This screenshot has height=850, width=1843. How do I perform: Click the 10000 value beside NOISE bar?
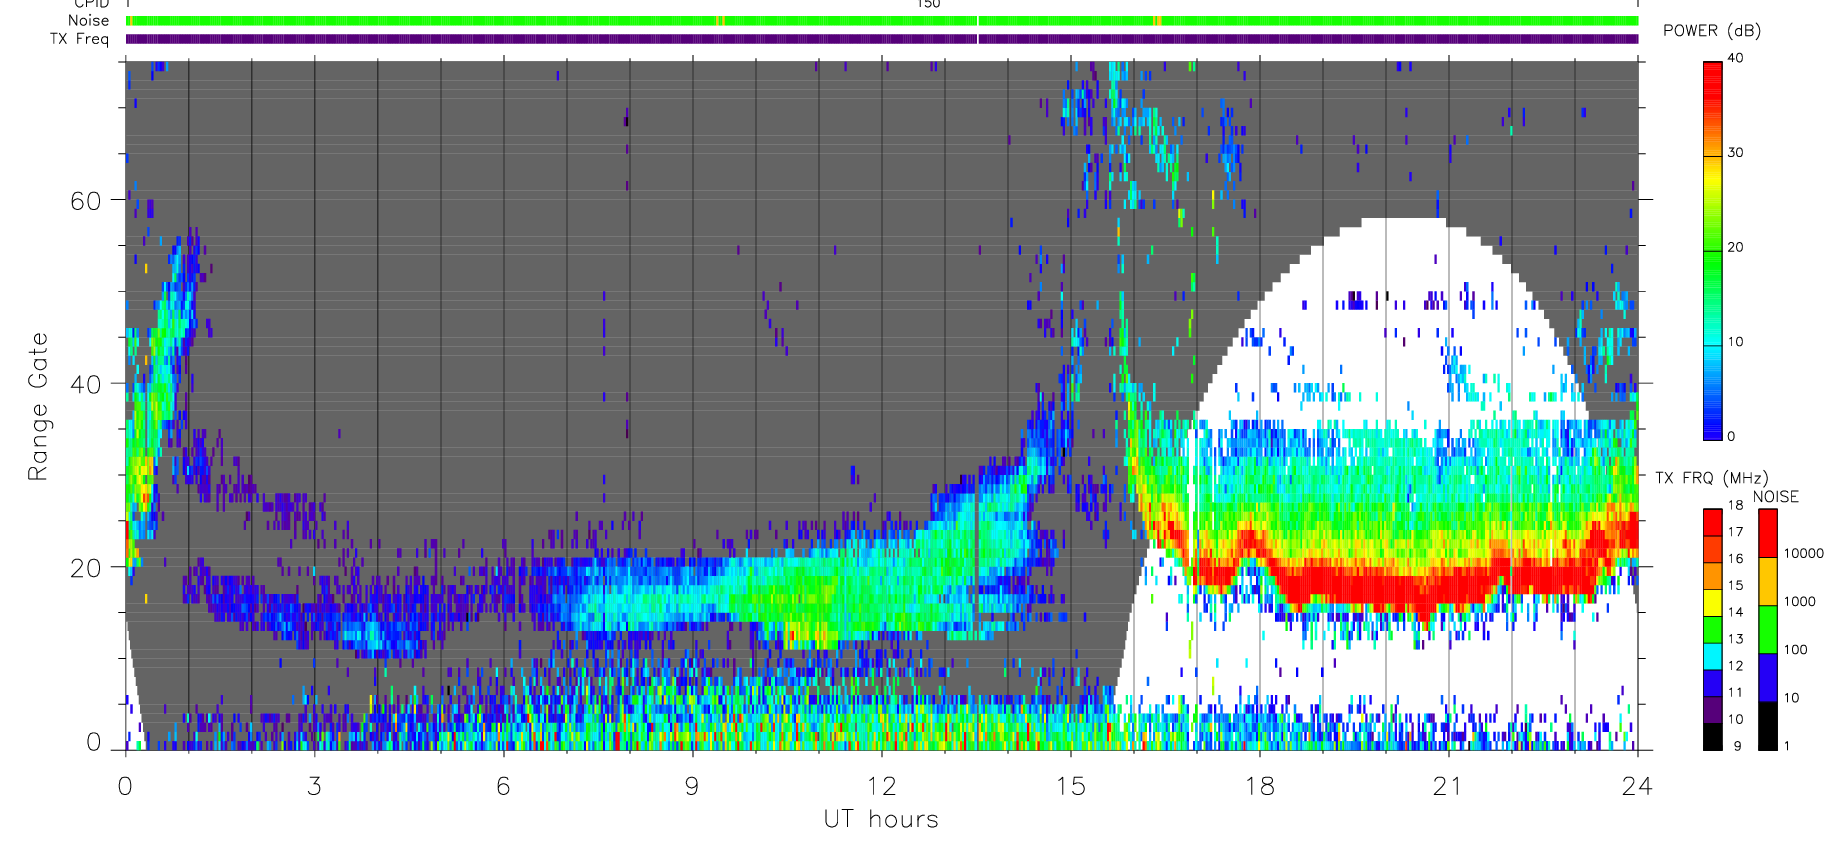pos(1804,553)
